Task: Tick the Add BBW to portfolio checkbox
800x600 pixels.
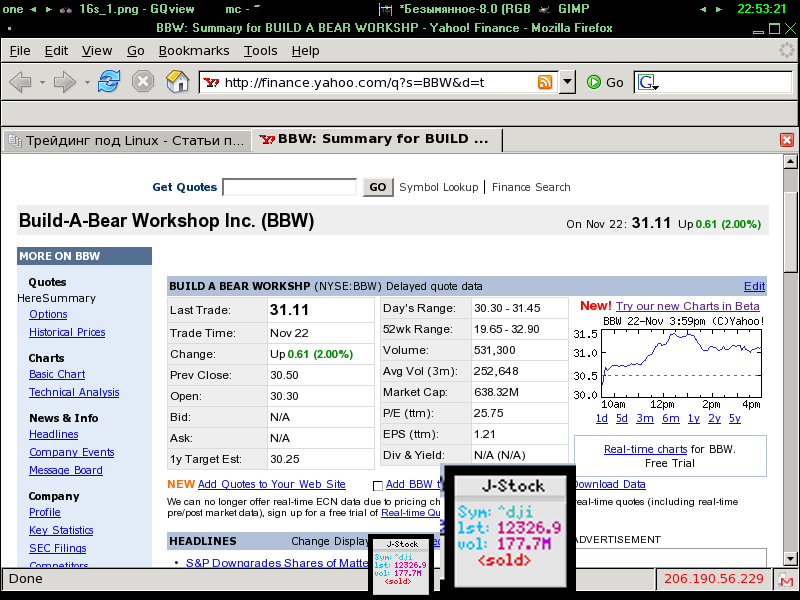Action: point(378,486)
